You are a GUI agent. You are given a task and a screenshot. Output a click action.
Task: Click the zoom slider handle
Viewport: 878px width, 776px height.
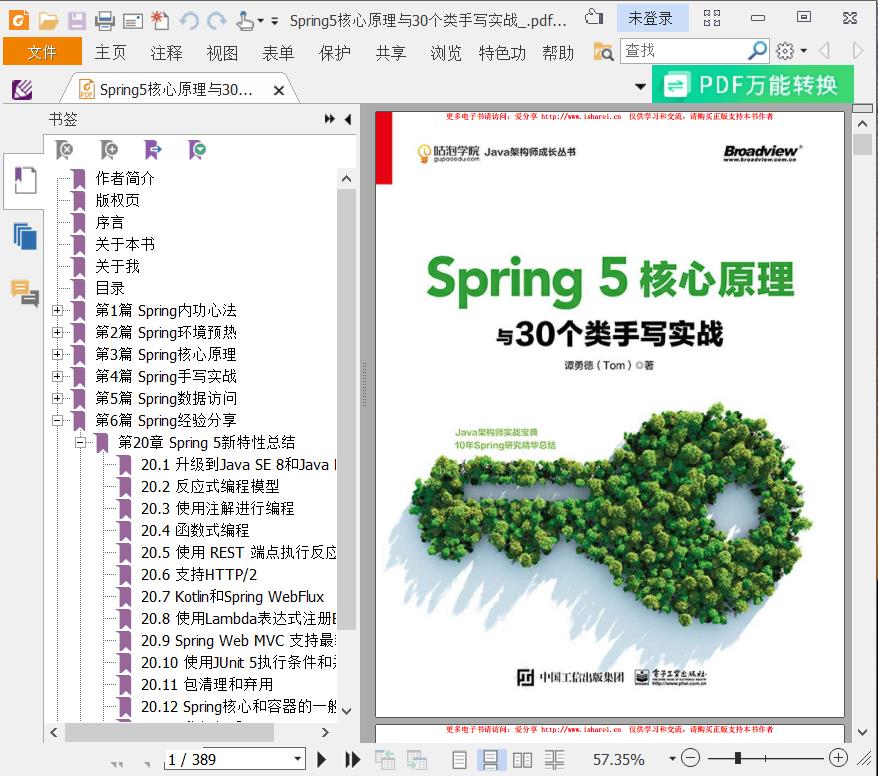(x=738, y=758)
